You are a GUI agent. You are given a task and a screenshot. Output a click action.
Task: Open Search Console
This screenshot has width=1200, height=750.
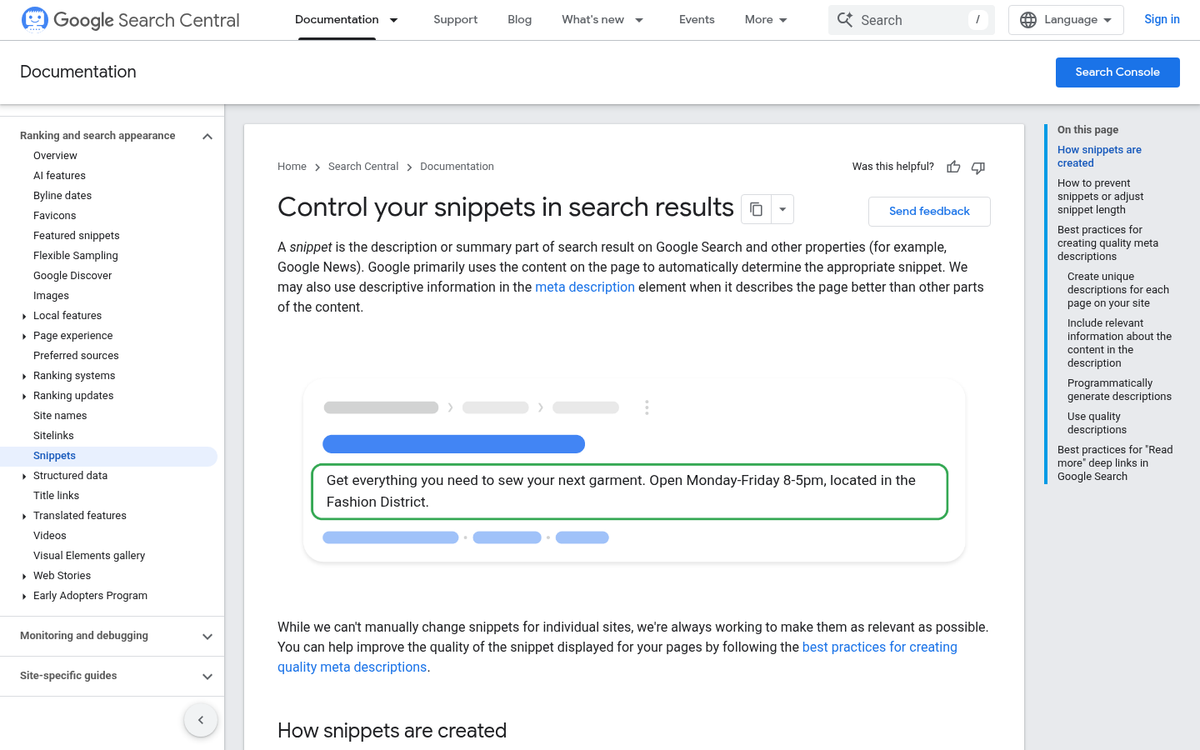pyautogui.click(x=1117, y=72)
